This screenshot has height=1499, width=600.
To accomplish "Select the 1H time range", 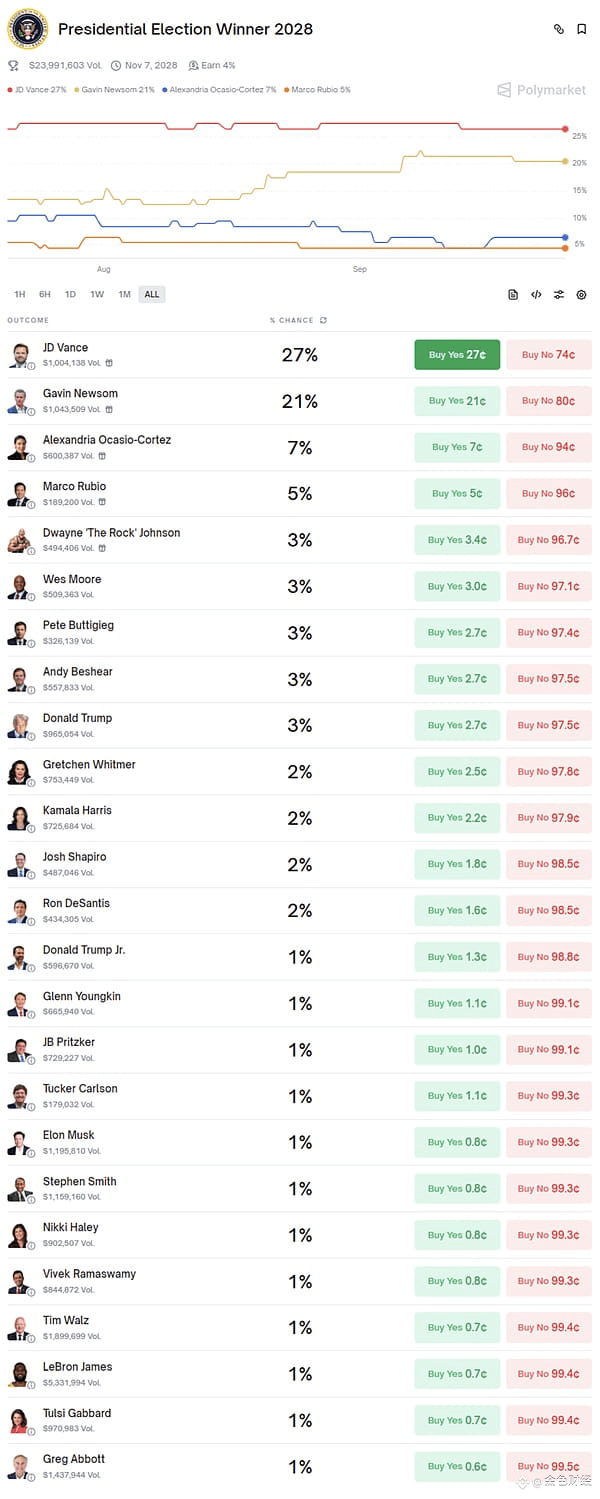I will click(20, 294).
